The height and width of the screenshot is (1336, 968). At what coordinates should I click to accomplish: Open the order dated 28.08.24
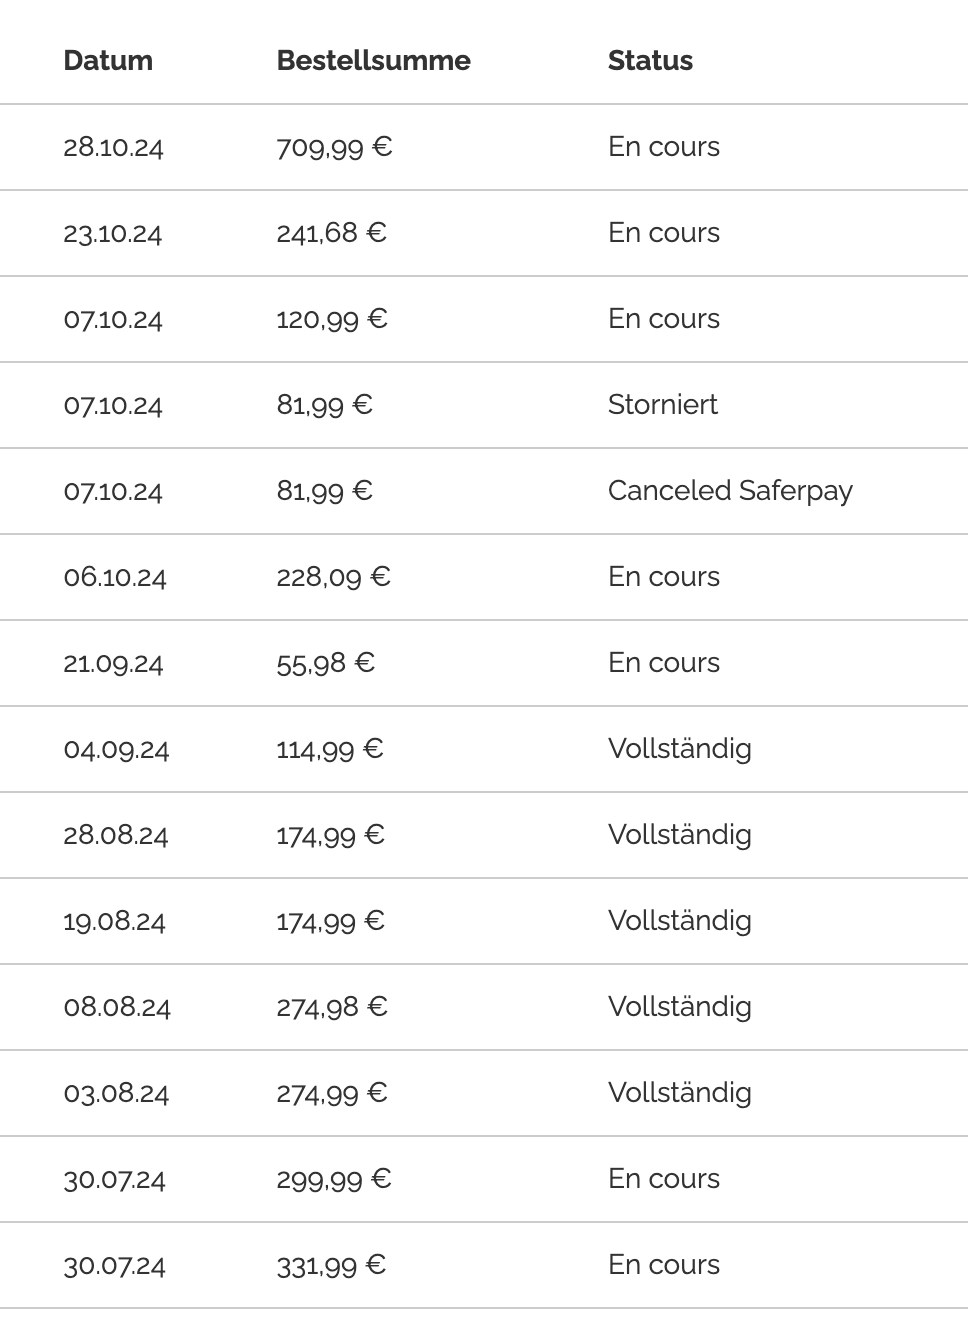[115, 835]
